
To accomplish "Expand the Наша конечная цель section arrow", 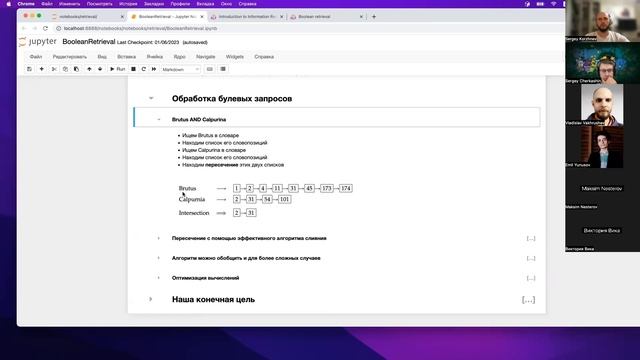I will [151, 300].
